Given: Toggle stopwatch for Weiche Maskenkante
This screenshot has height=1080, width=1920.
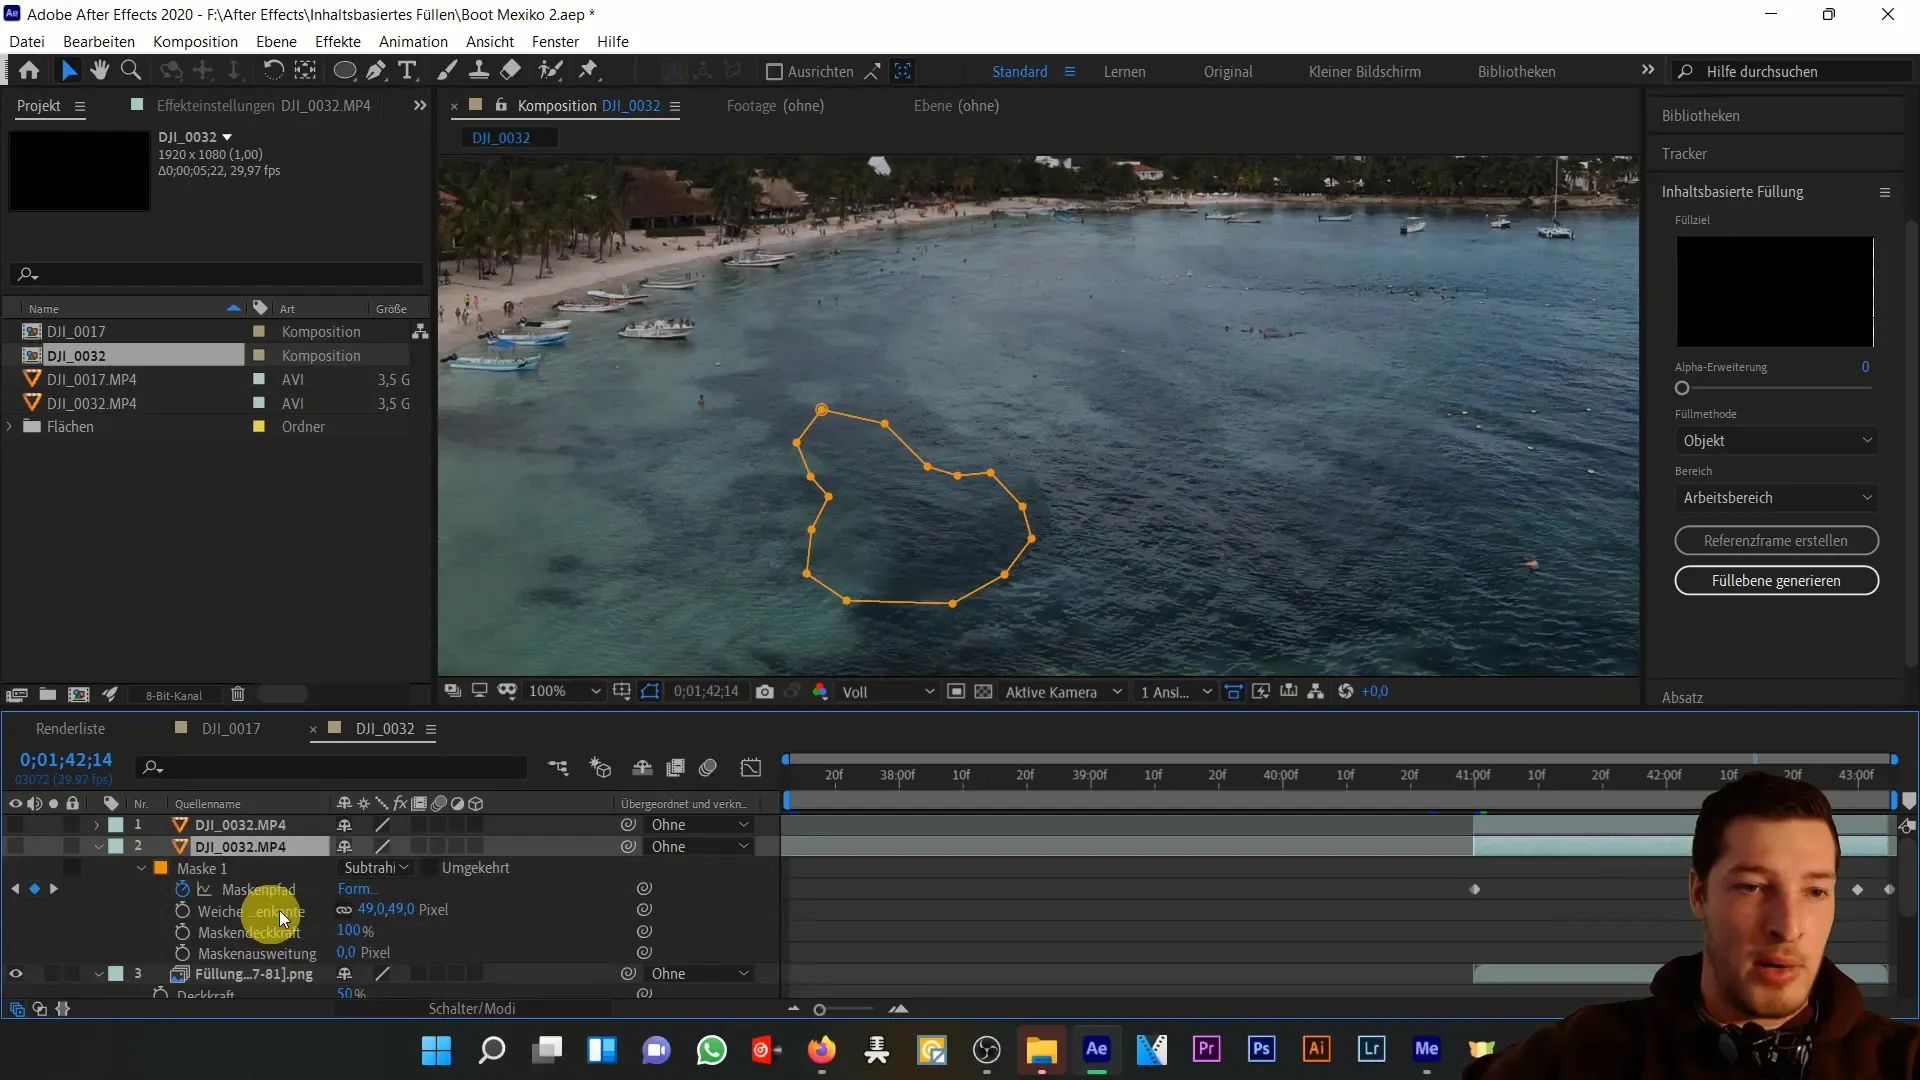Looking at the screenshot, I should point(182,911).
